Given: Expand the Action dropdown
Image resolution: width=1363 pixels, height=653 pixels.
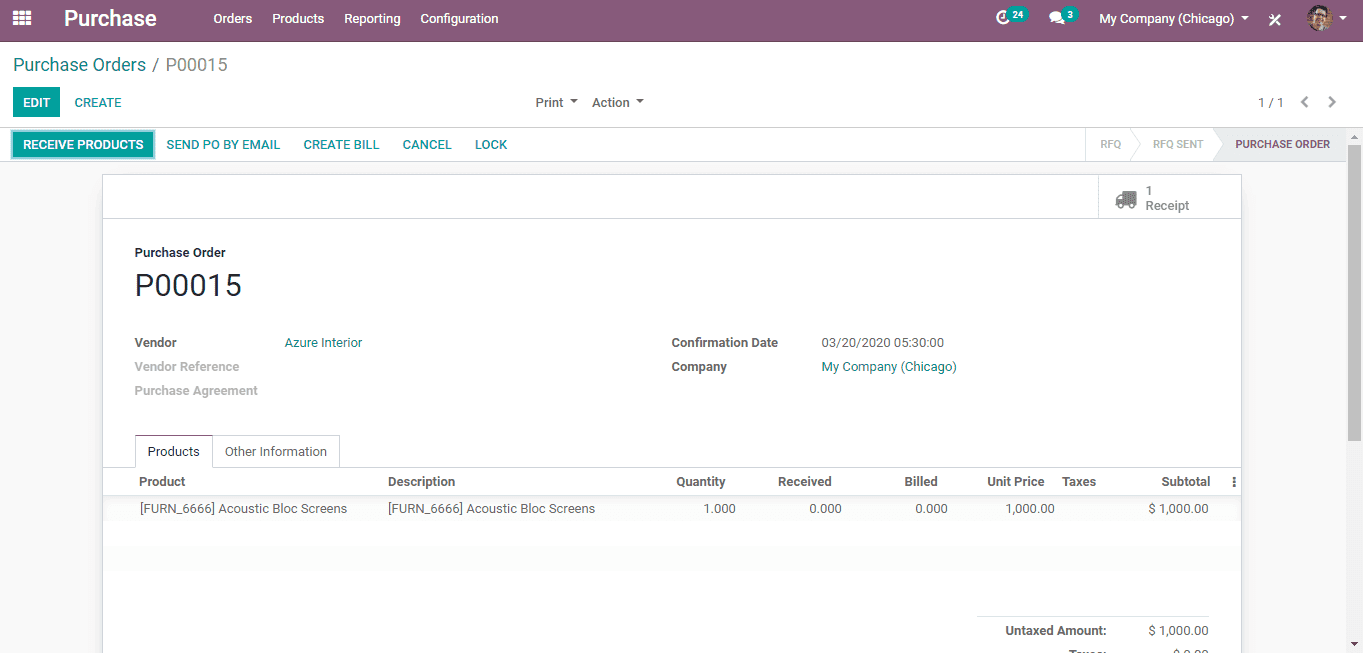Looking at the screenshot, I should pyautogui.click(x=618, y=102).
